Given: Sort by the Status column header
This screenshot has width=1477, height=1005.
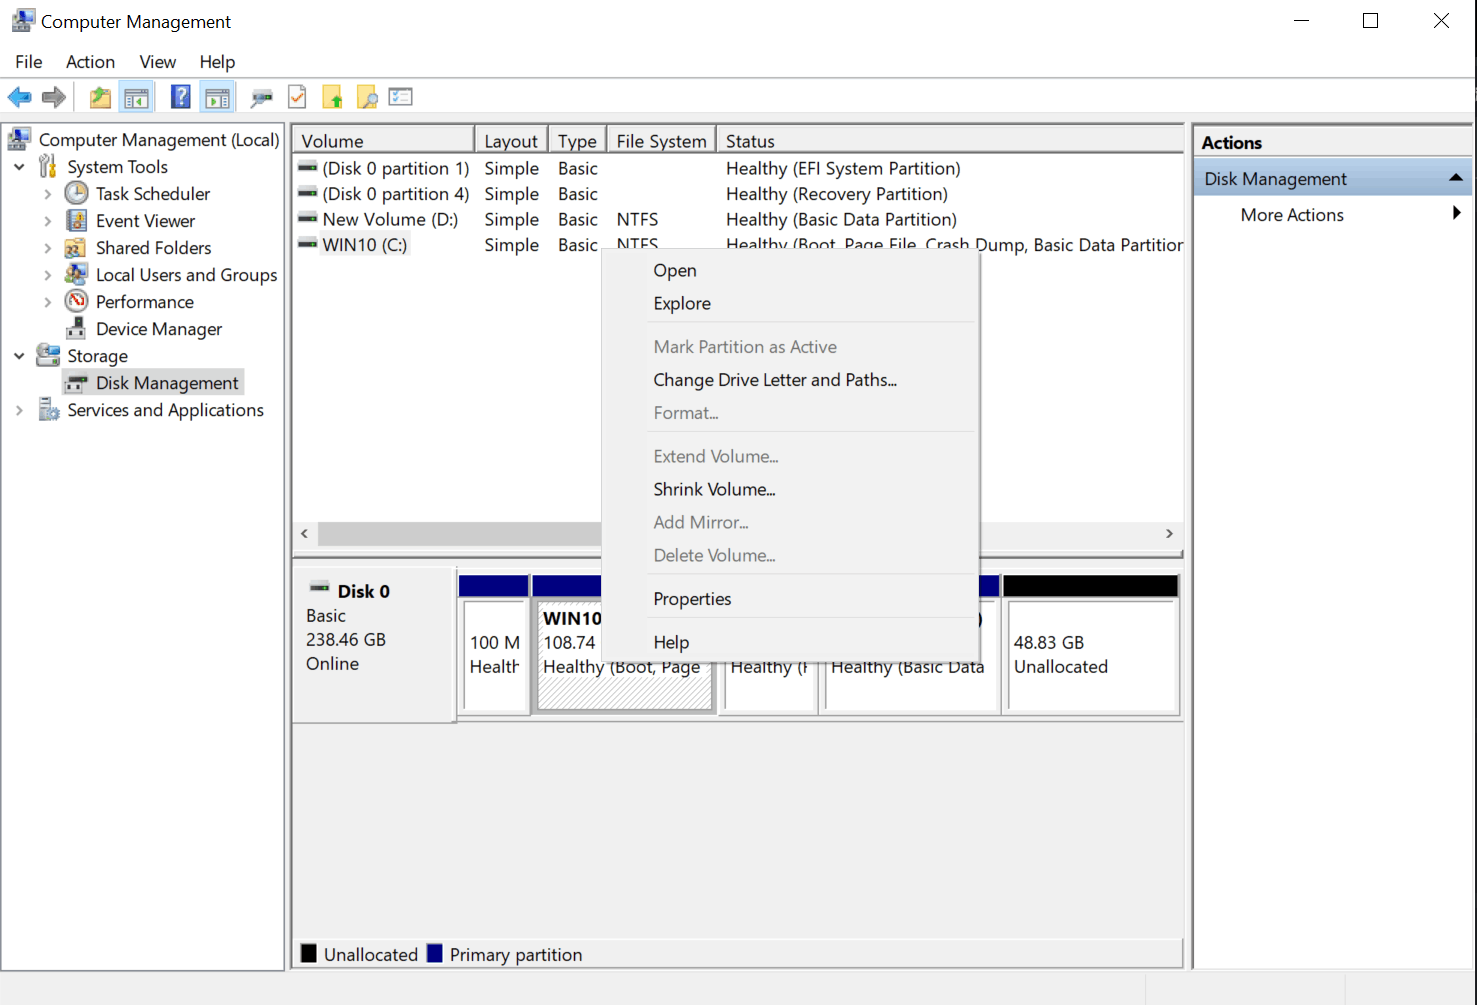Looking at the screenshot, I should click(950, 141).
